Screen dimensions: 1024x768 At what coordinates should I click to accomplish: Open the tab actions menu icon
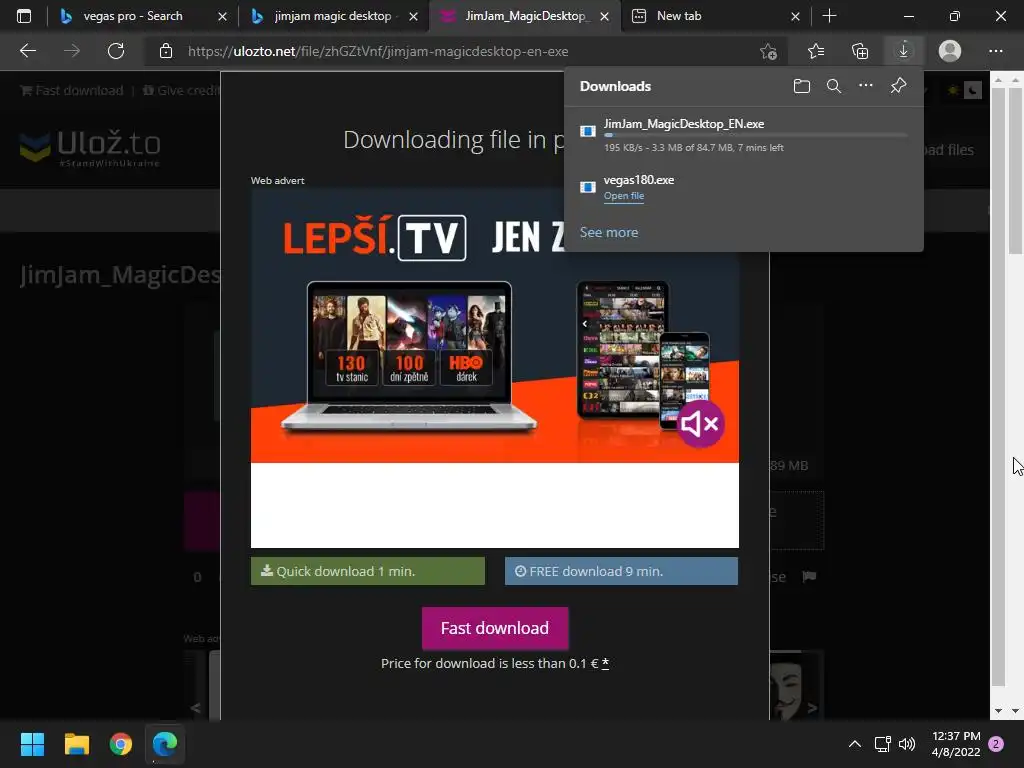(24, 16)
